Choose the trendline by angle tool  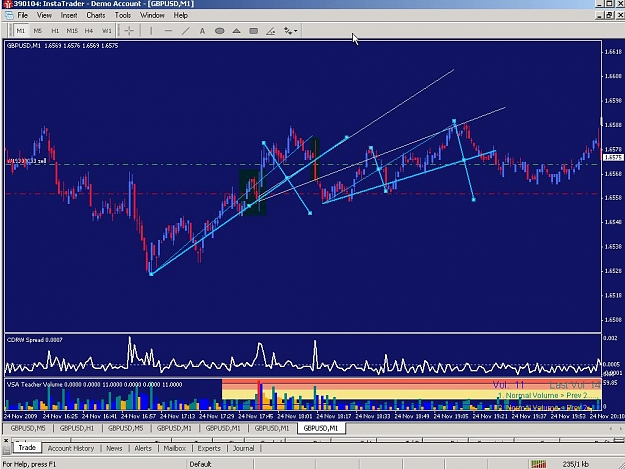coord(271,31)
